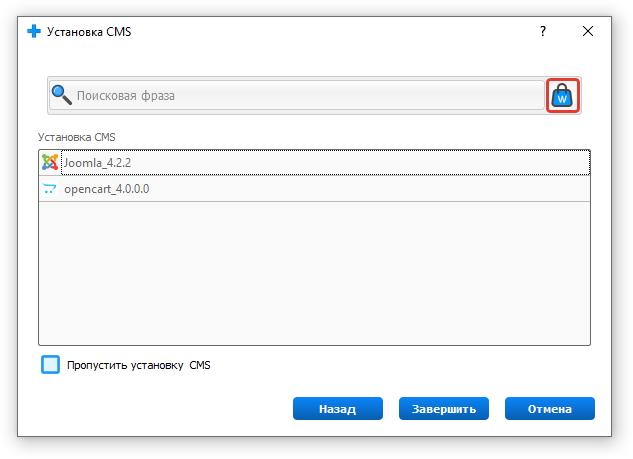Image resolution: width=633 pixels, height=459 pixels.
Task: Click the Установка CMS window title text
Action: 89,31
